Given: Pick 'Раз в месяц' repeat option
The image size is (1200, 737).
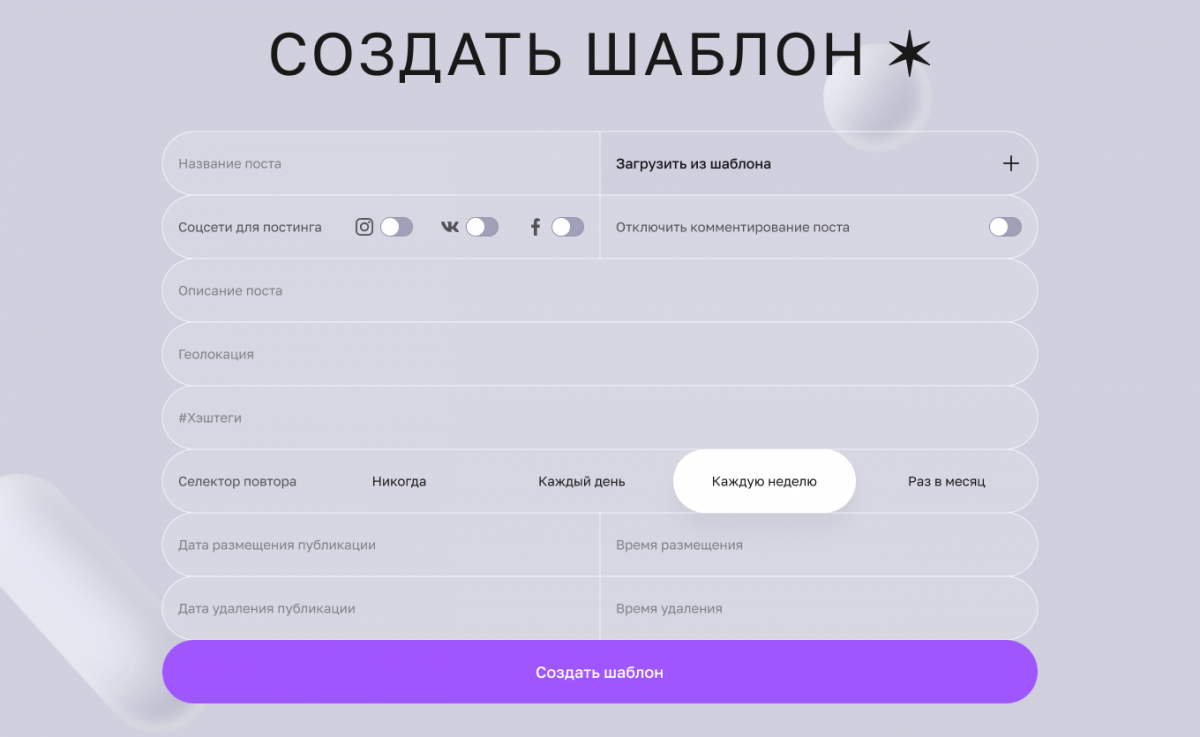Looking at the screenshot, I should [946, 481].
